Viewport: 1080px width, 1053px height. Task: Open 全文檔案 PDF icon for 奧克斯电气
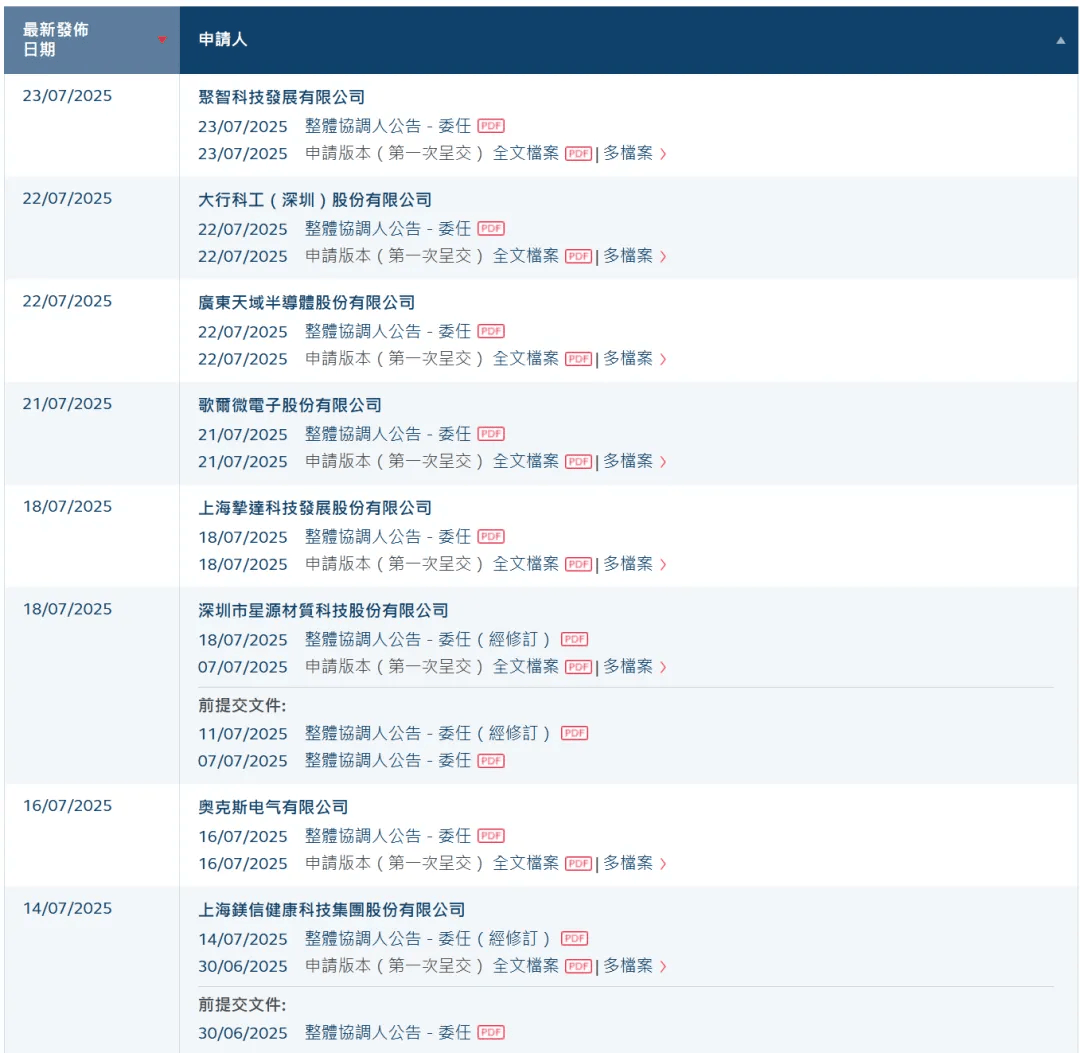[x=578, y=863]
